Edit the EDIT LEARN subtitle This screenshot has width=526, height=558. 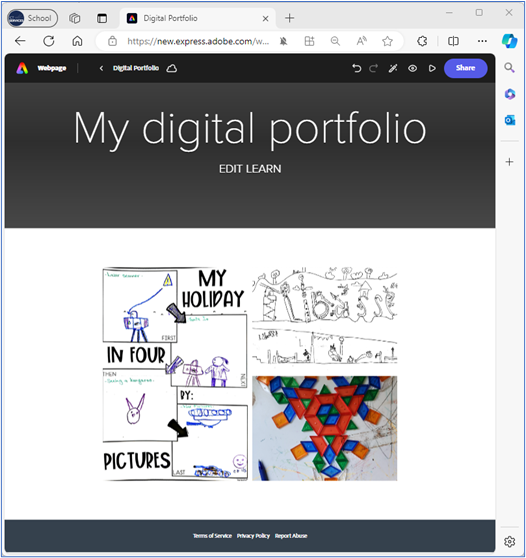click(x=250, y=169)
